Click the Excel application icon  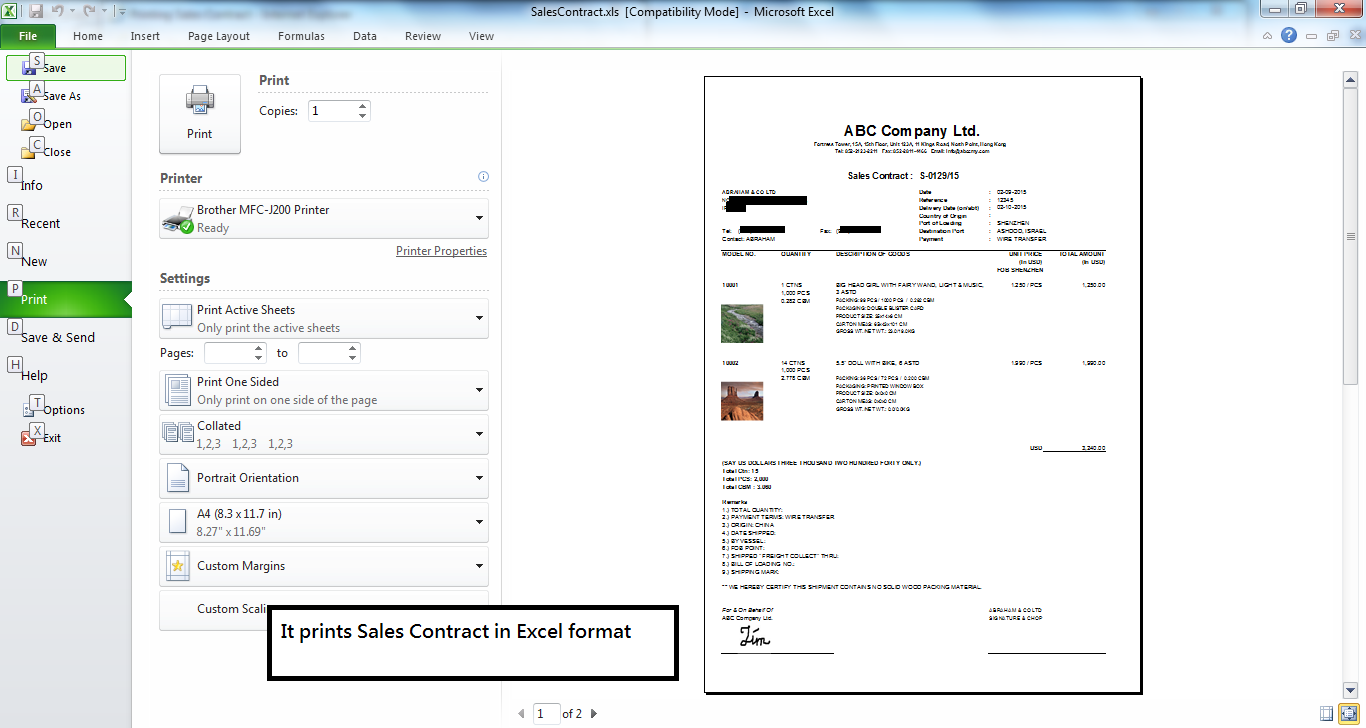tap(11, 11)
